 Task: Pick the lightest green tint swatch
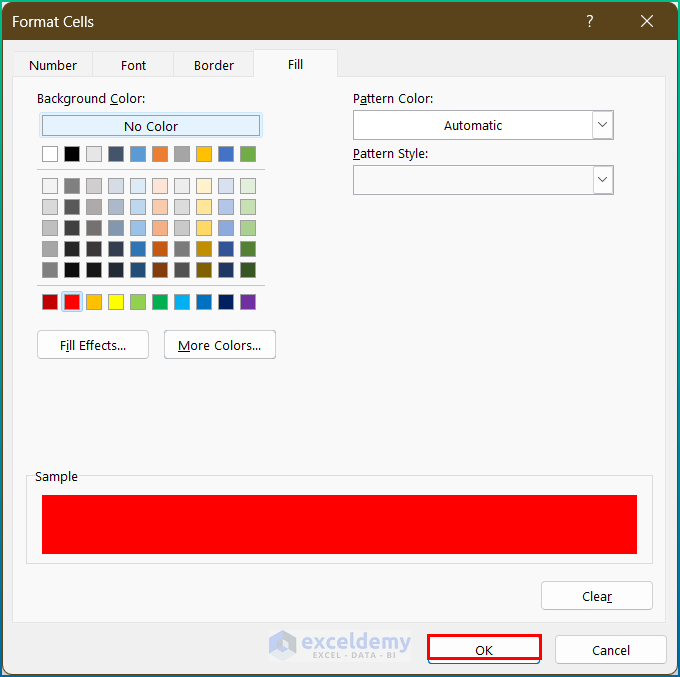pyautogui.click(x=248, y=186)
